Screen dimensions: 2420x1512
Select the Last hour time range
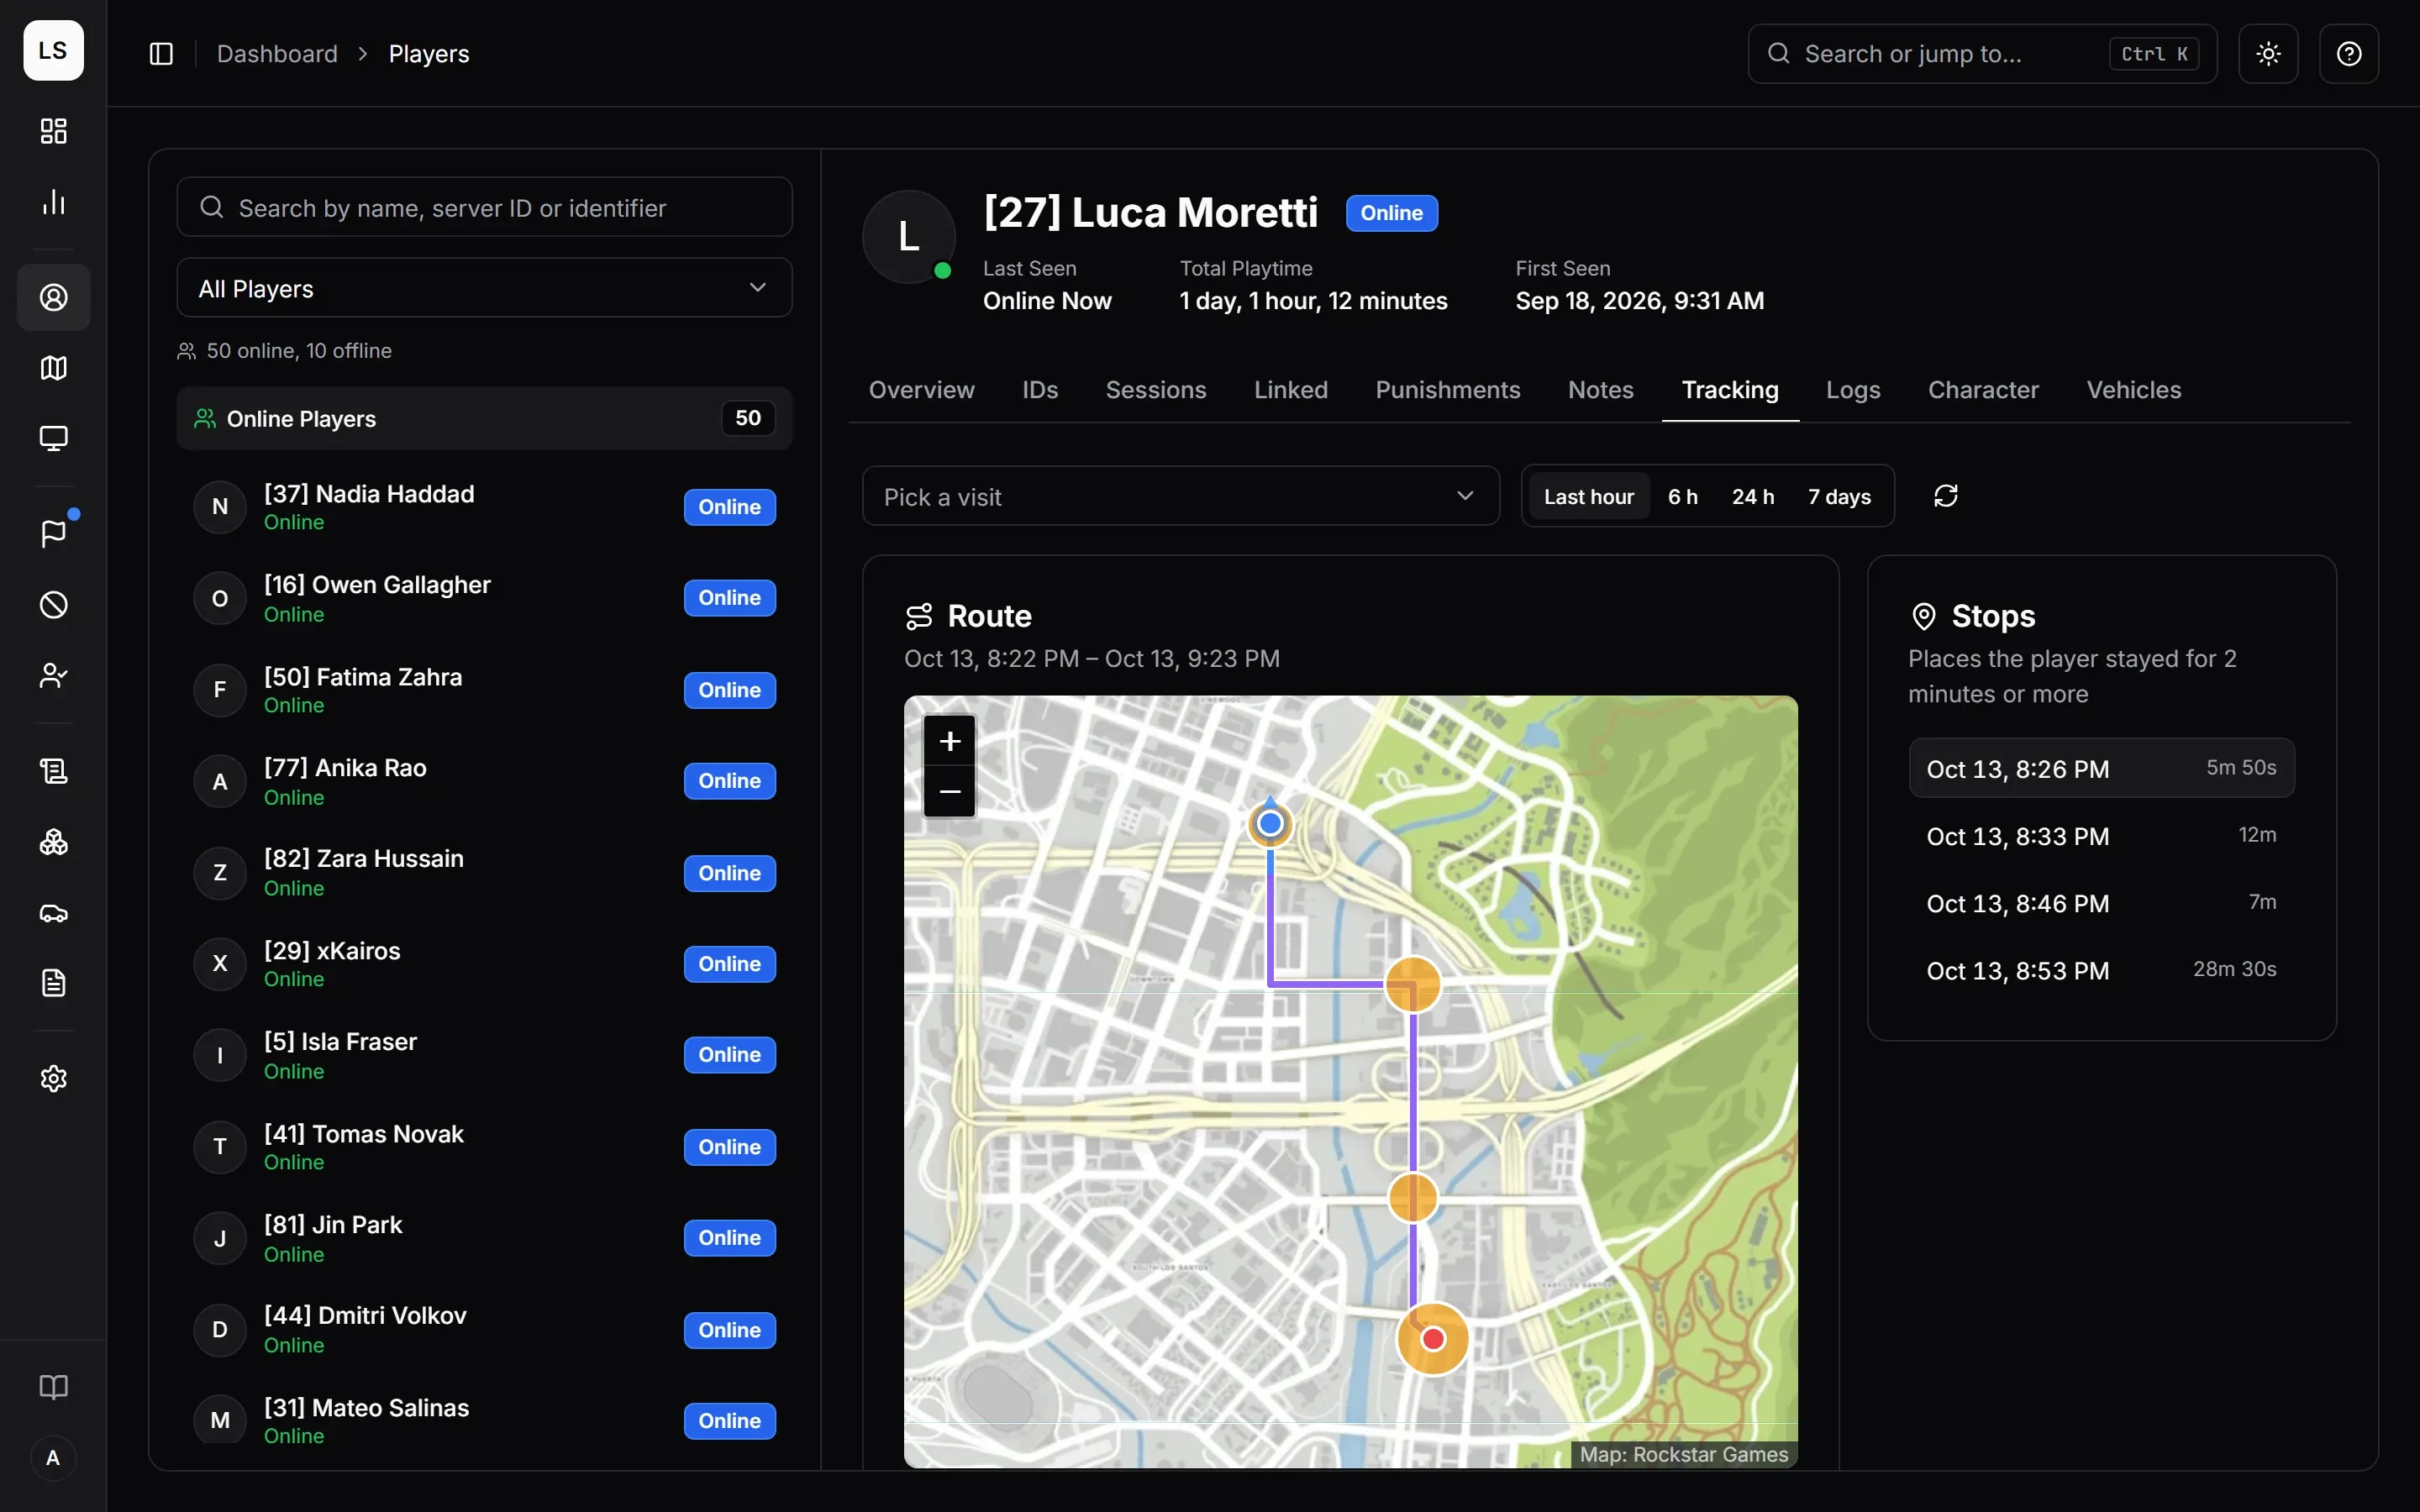pos(1588,497)
